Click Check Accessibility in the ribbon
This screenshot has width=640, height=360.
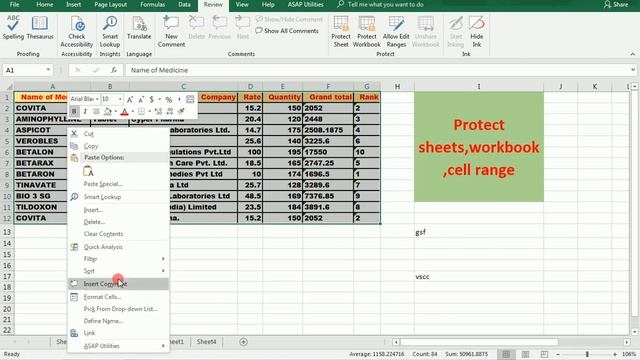[x=77, y=32]
